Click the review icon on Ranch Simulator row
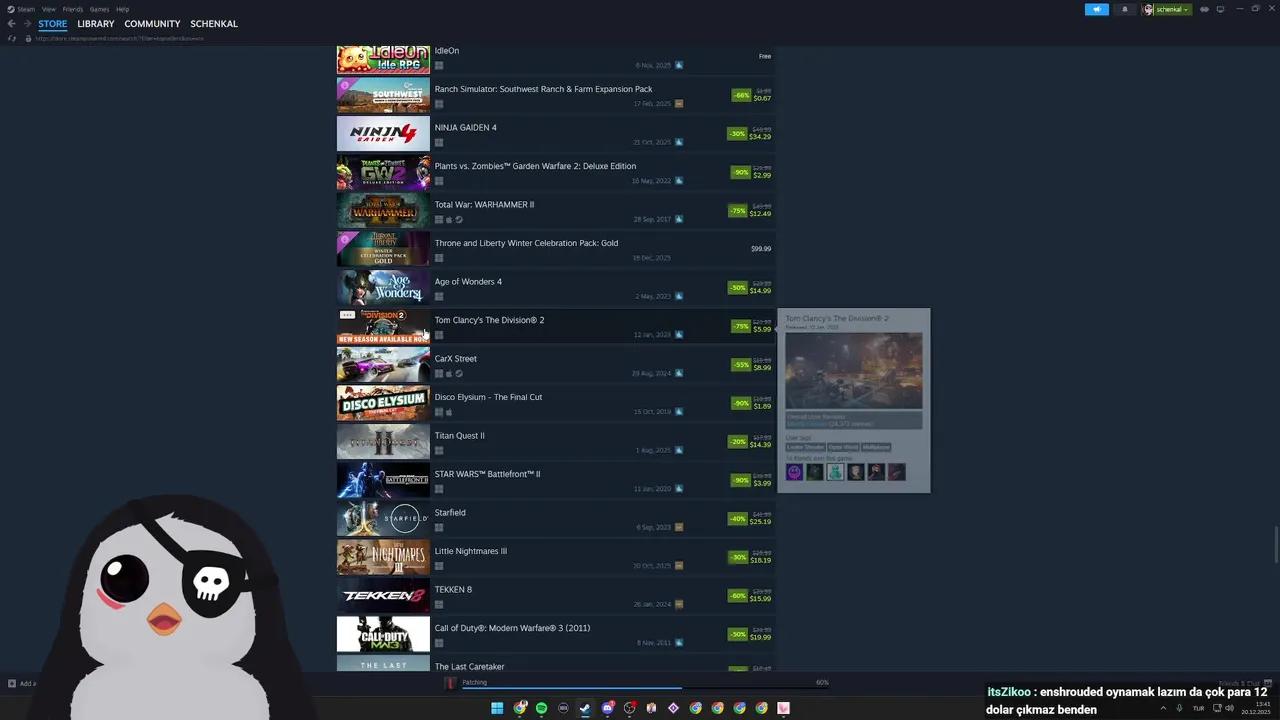Viewport: 1280px width, 720px height. [679, 104]
